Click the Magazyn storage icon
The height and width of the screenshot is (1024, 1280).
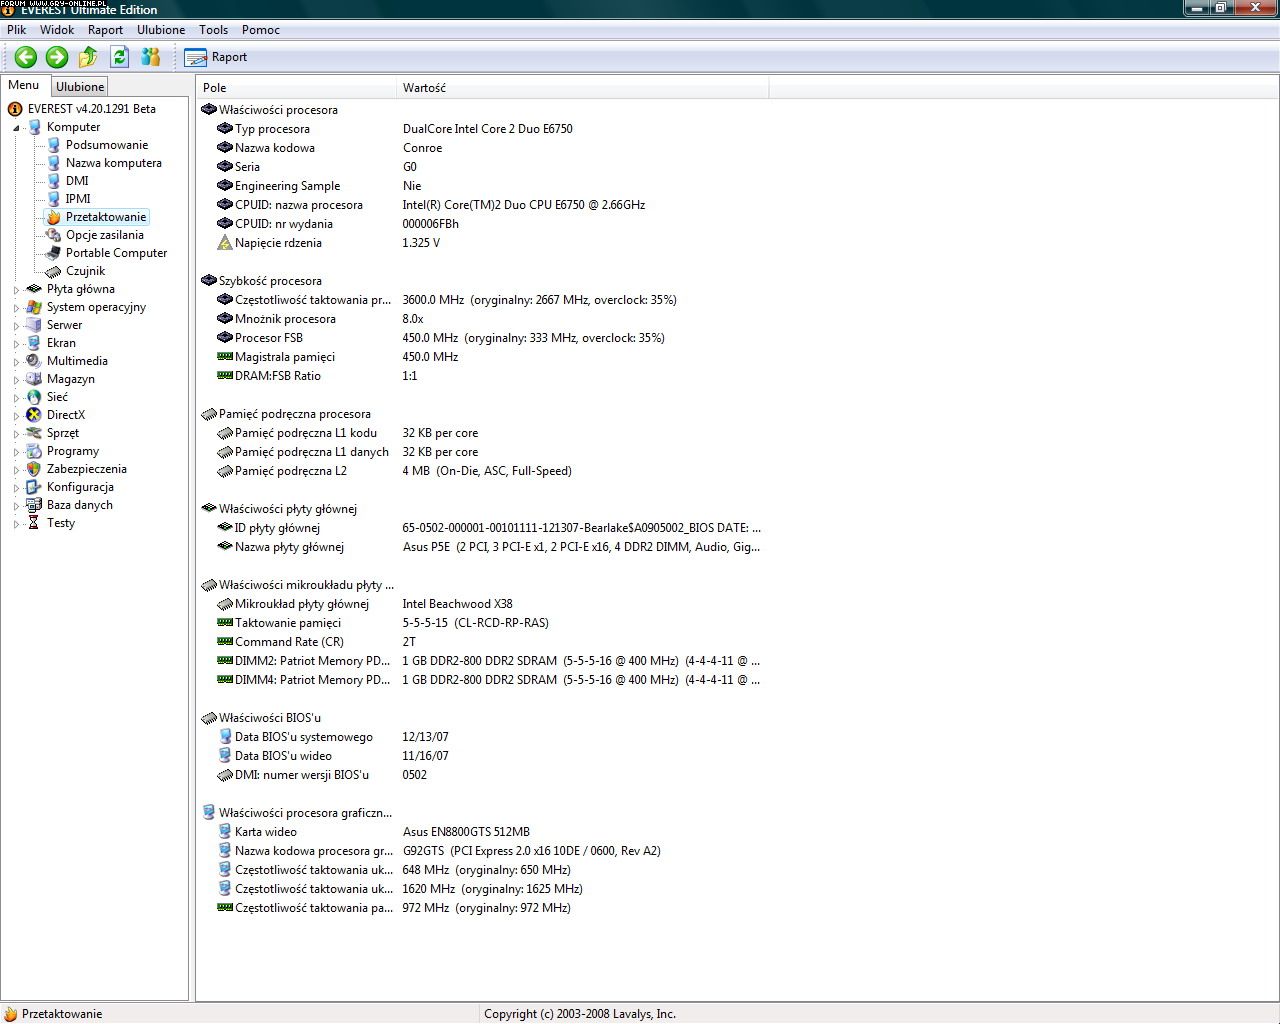click(x=34, y=379)
